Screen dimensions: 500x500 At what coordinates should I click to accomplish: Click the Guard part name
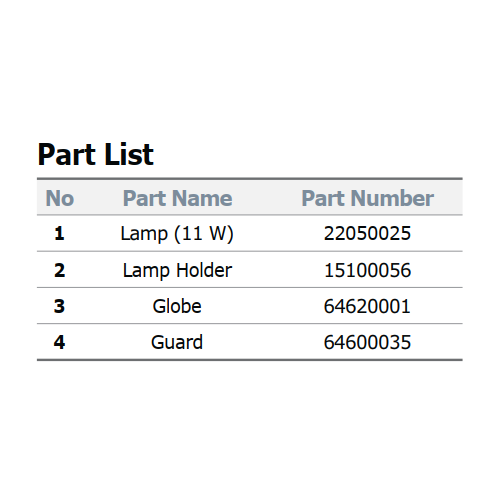[177, 342]
